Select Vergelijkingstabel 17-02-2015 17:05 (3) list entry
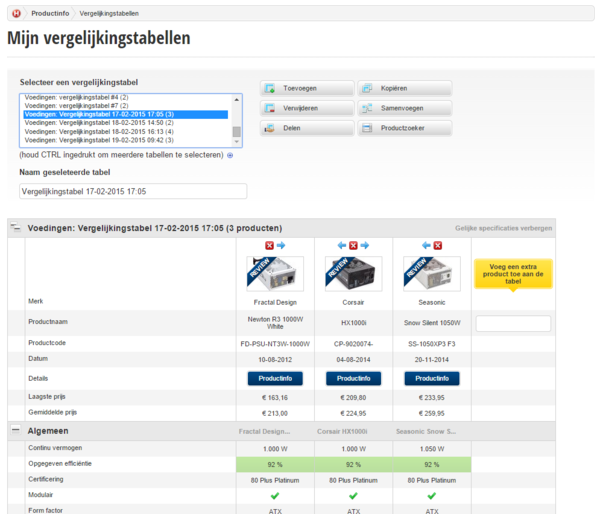The height and width of the screenshot is (514, 600). (x=126, y=114)
